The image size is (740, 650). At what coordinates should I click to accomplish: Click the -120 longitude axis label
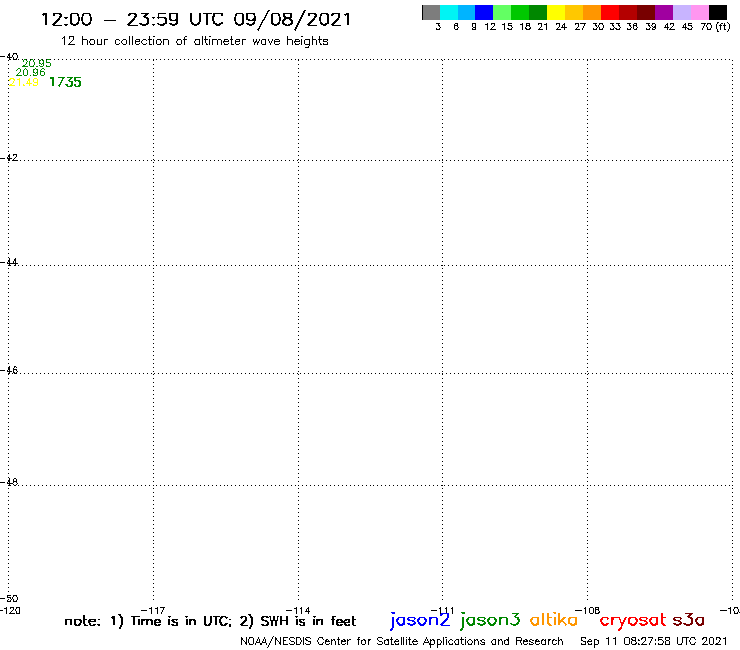(x=10, y=610)
